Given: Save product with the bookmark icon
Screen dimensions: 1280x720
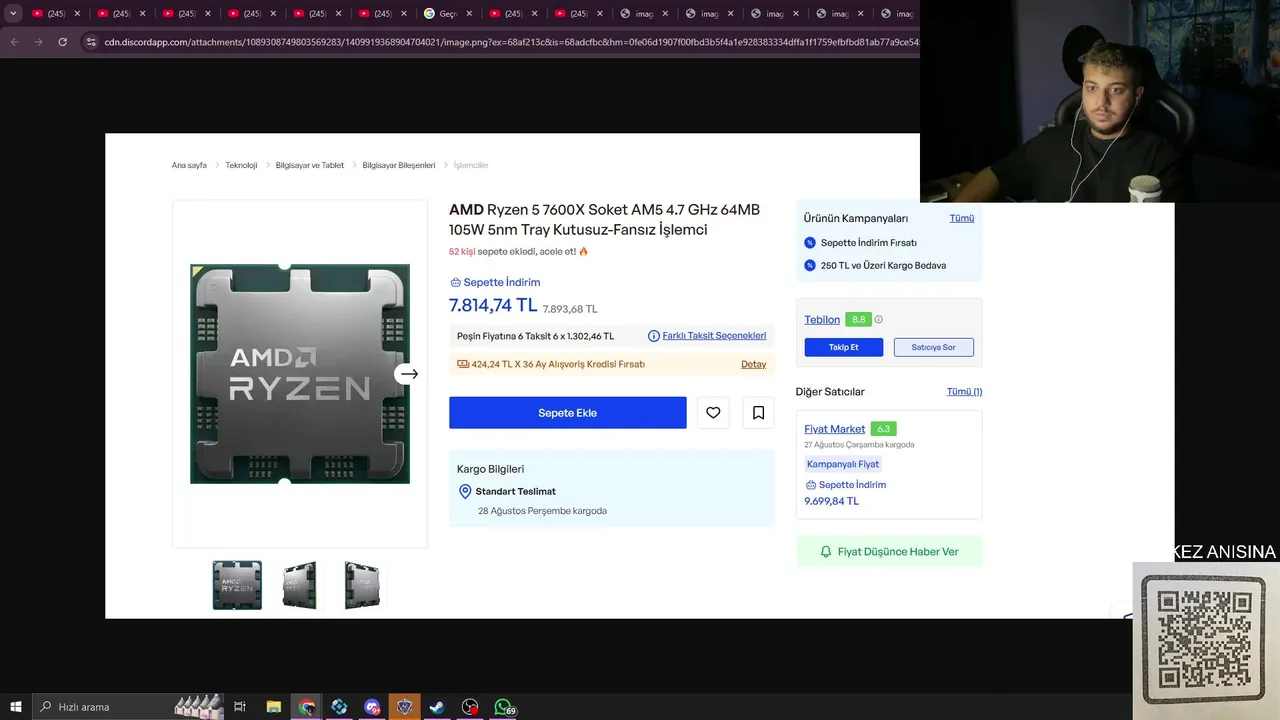Looking at the screenshot, I should pyautogui.click(x=758, y=413).
